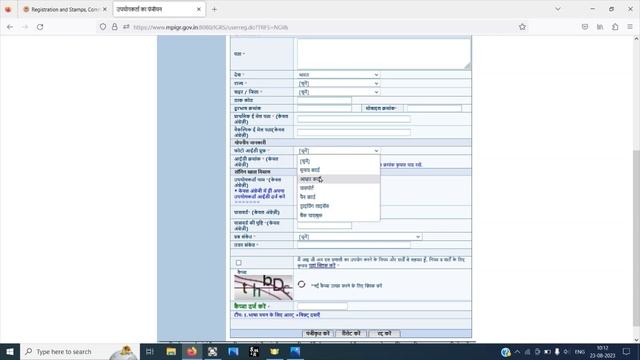This screenshot has width=640, height=360.
Task: Open Task View on the taskbar
Action: pyautogui.click(x=149, y=351)
